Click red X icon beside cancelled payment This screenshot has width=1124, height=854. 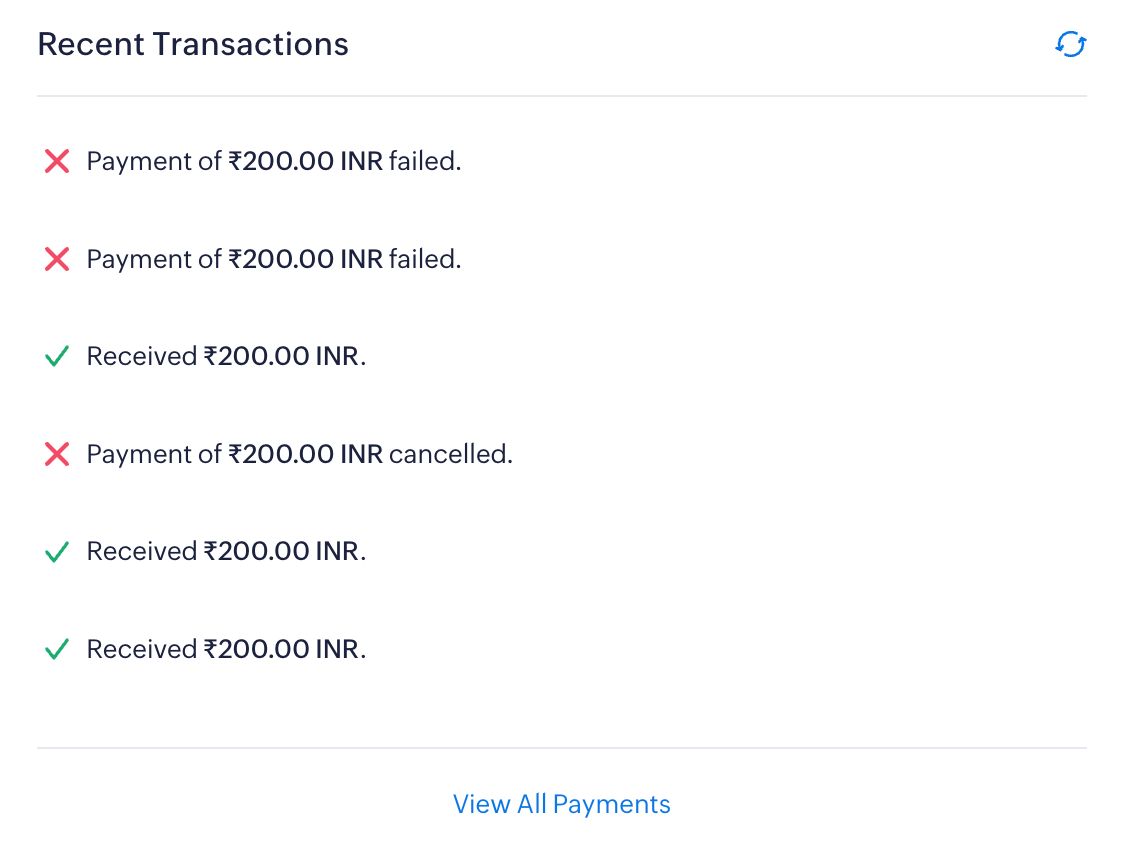point(57,454)
